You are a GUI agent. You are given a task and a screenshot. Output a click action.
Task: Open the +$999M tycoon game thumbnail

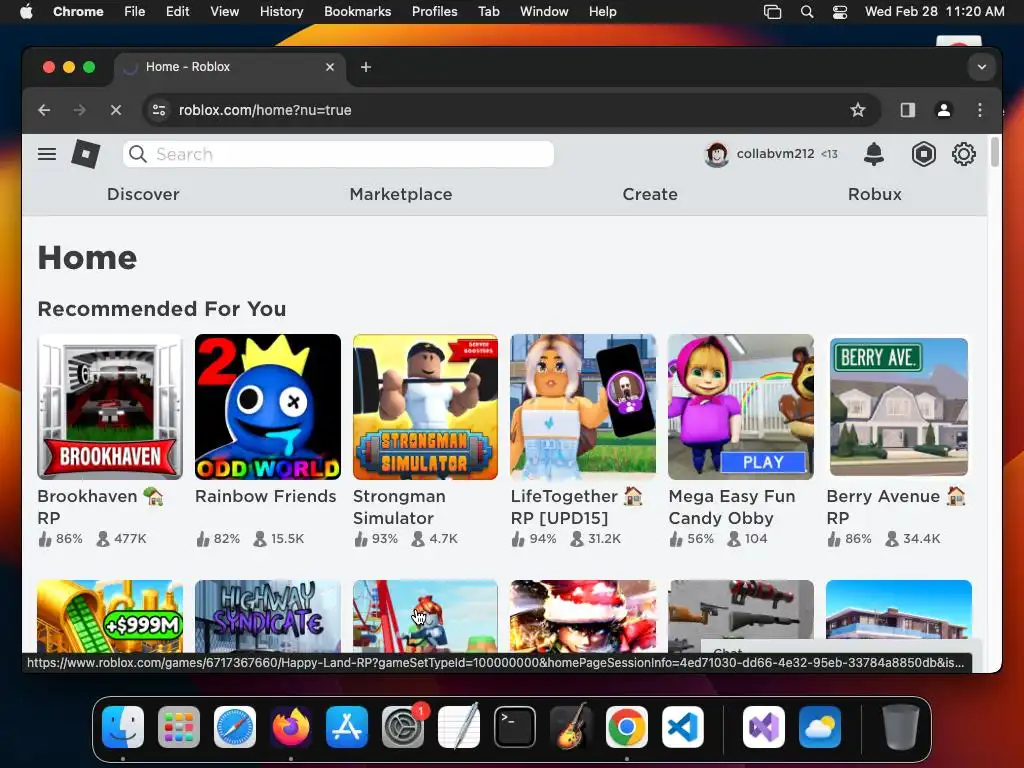coord(110,616)
